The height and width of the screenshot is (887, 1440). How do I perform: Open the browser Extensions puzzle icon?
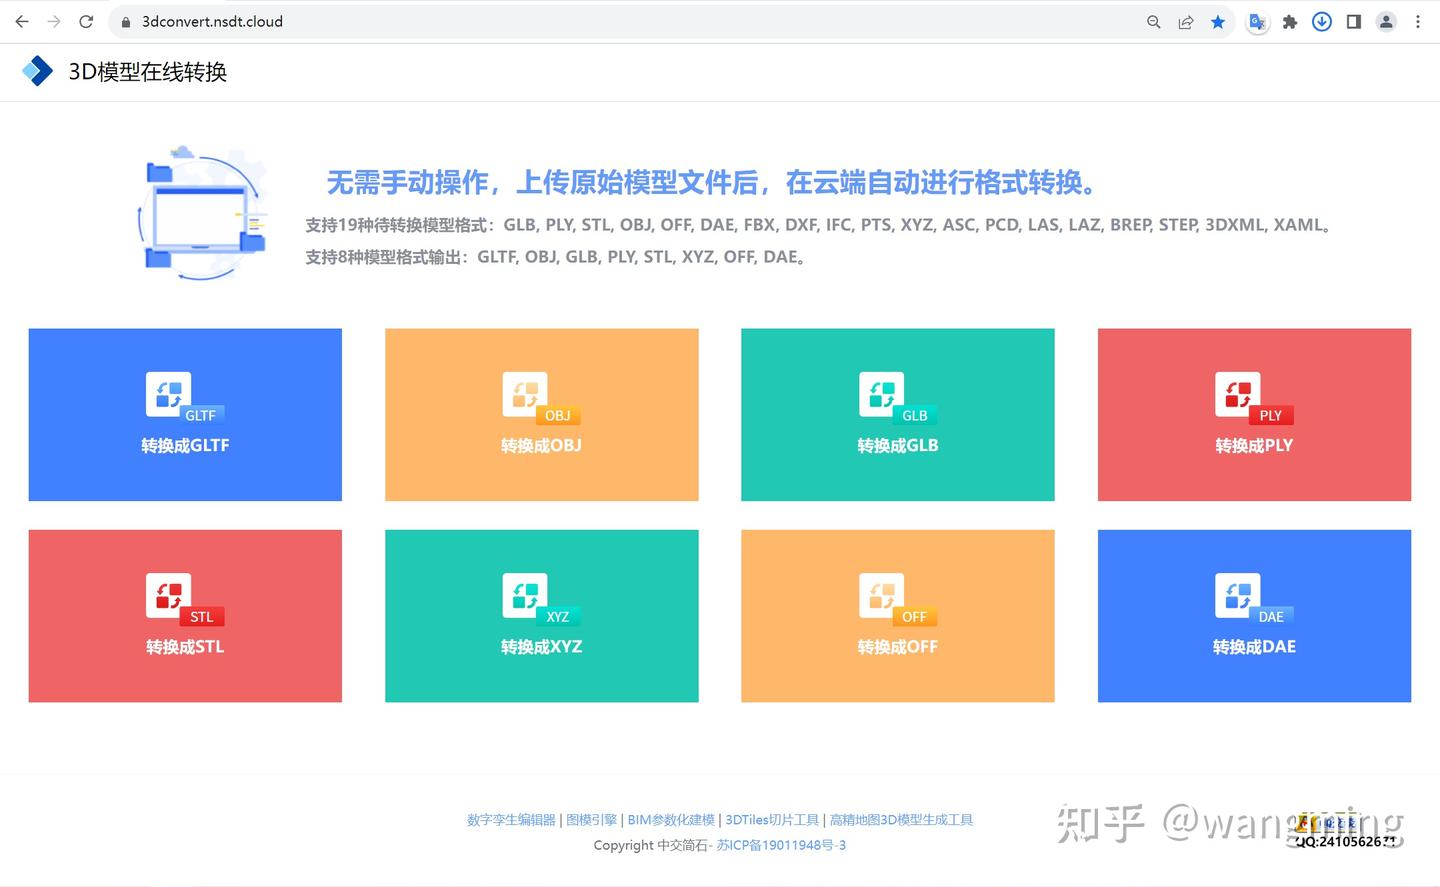tap(1289, 21)
